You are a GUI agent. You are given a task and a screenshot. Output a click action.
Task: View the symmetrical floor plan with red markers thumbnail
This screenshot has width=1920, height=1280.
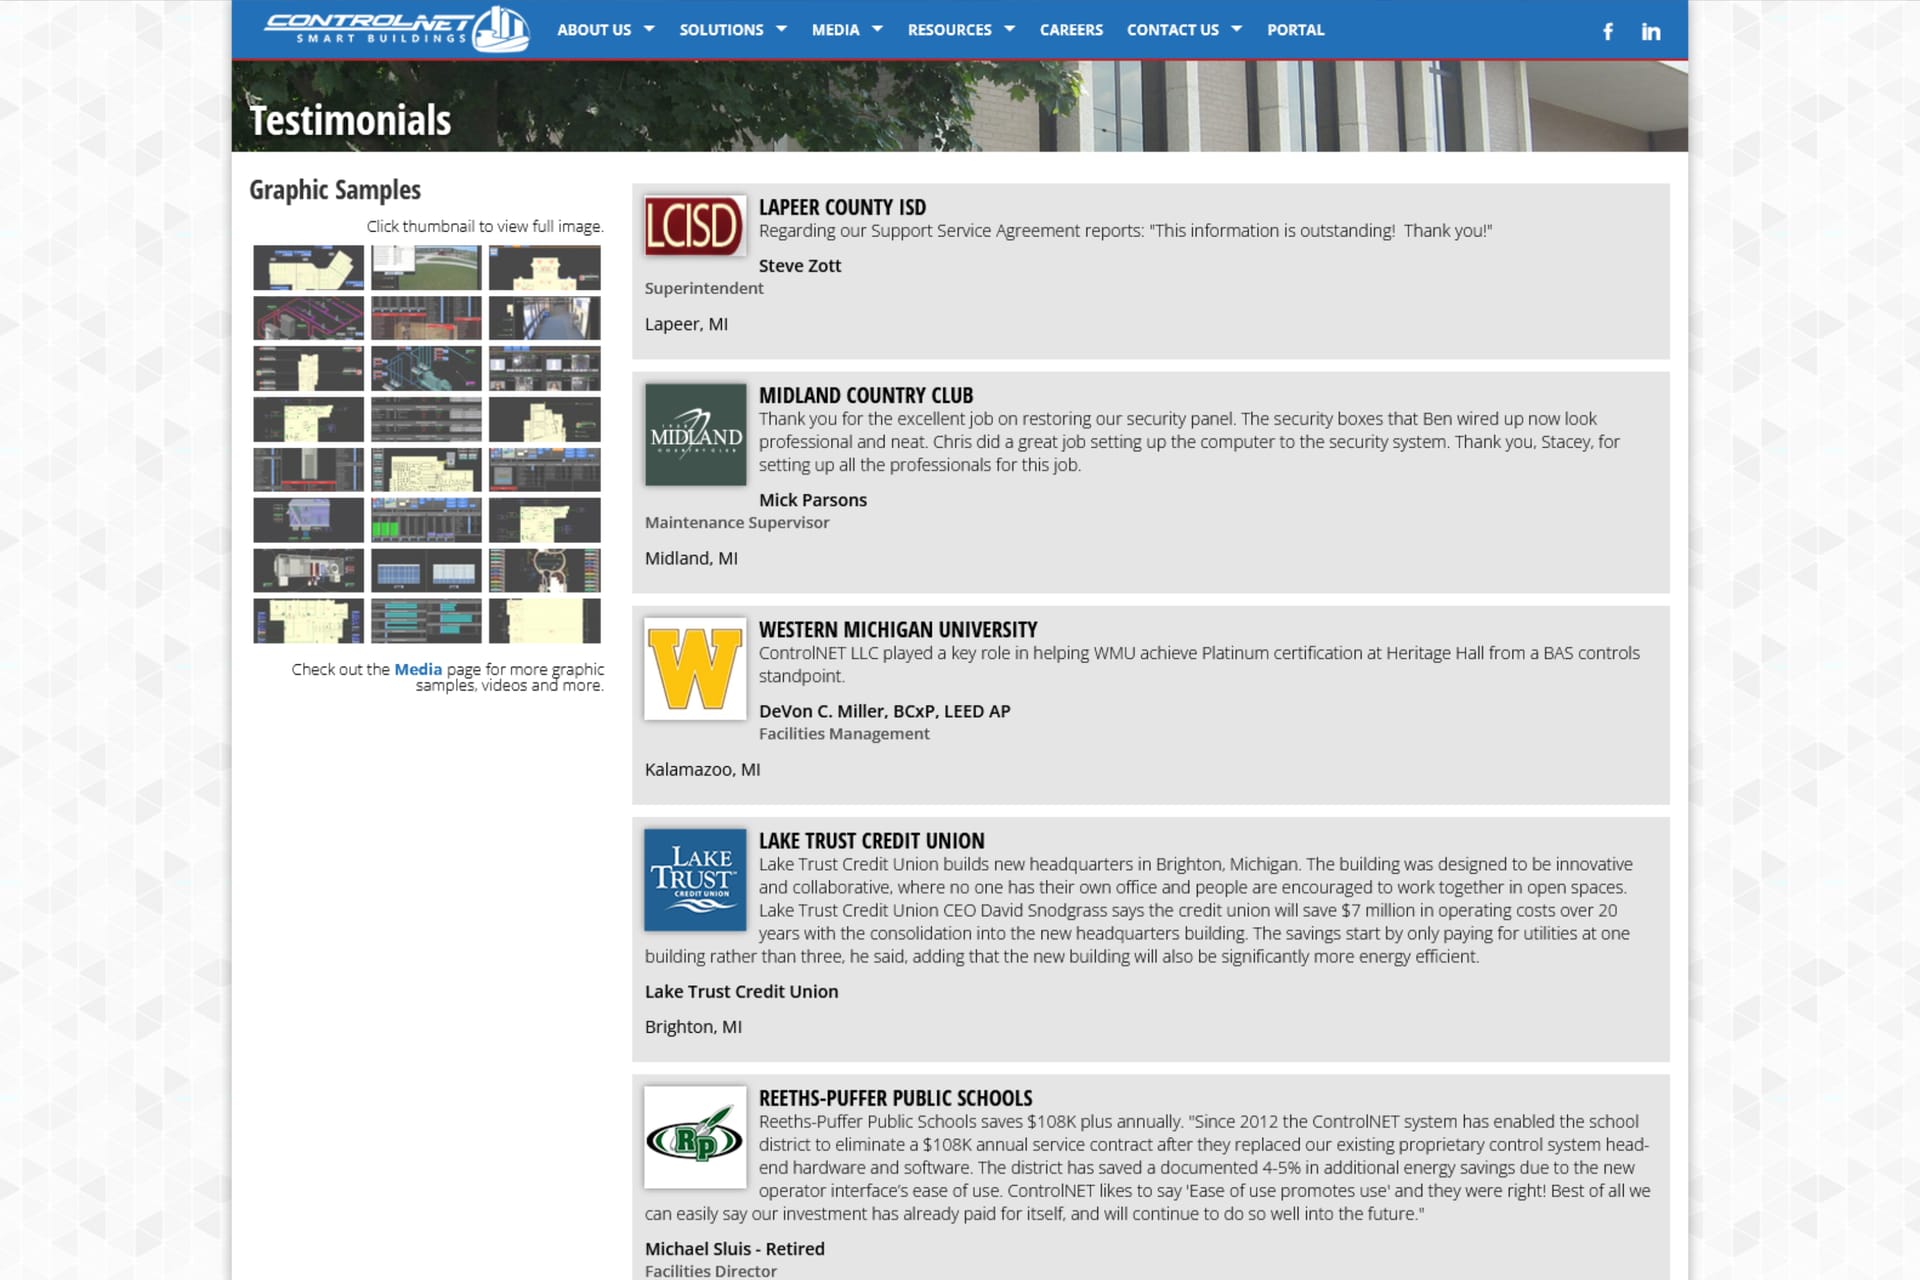[x=545, y=268]
